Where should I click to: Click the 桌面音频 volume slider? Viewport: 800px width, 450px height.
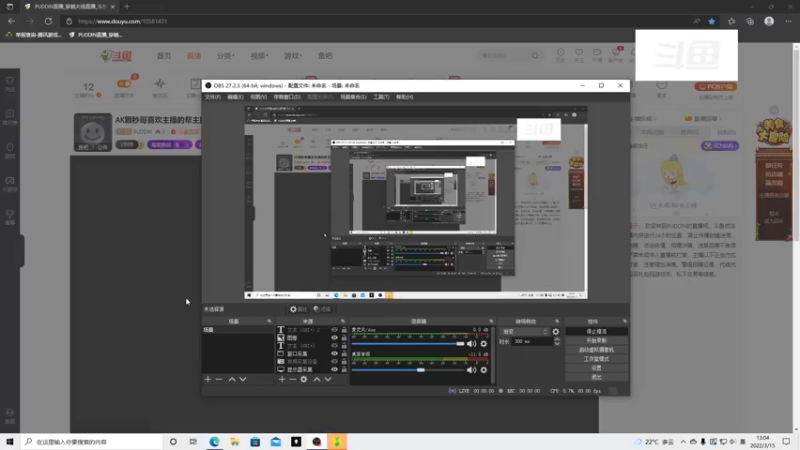pos(408,370)
